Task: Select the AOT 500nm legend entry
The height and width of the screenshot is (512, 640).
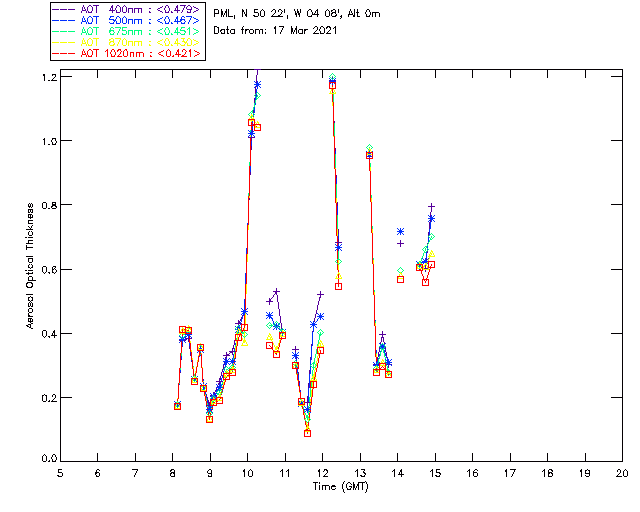Action: tap(128, 21)
